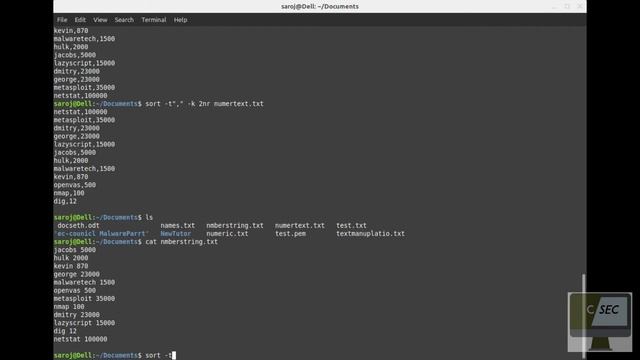Click output line 'malwaretech 1500'
640x360 pixels.
point(84,282)
